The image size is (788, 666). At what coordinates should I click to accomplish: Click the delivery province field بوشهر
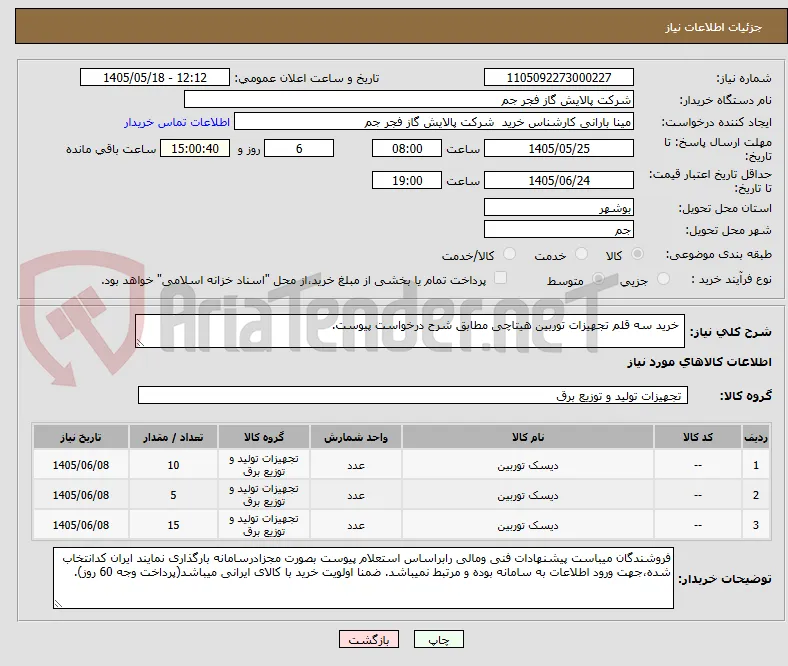click(559, 207)
